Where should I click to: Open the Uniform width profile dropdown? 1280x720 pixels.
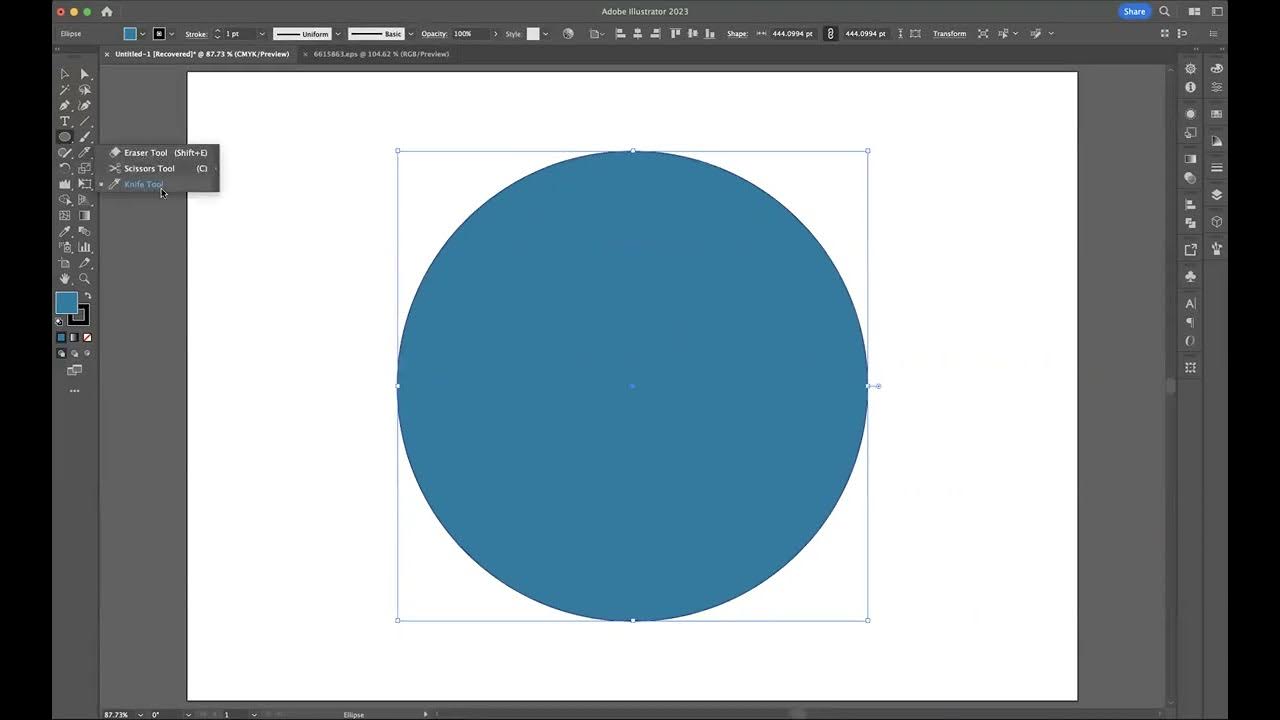(338, 34)
